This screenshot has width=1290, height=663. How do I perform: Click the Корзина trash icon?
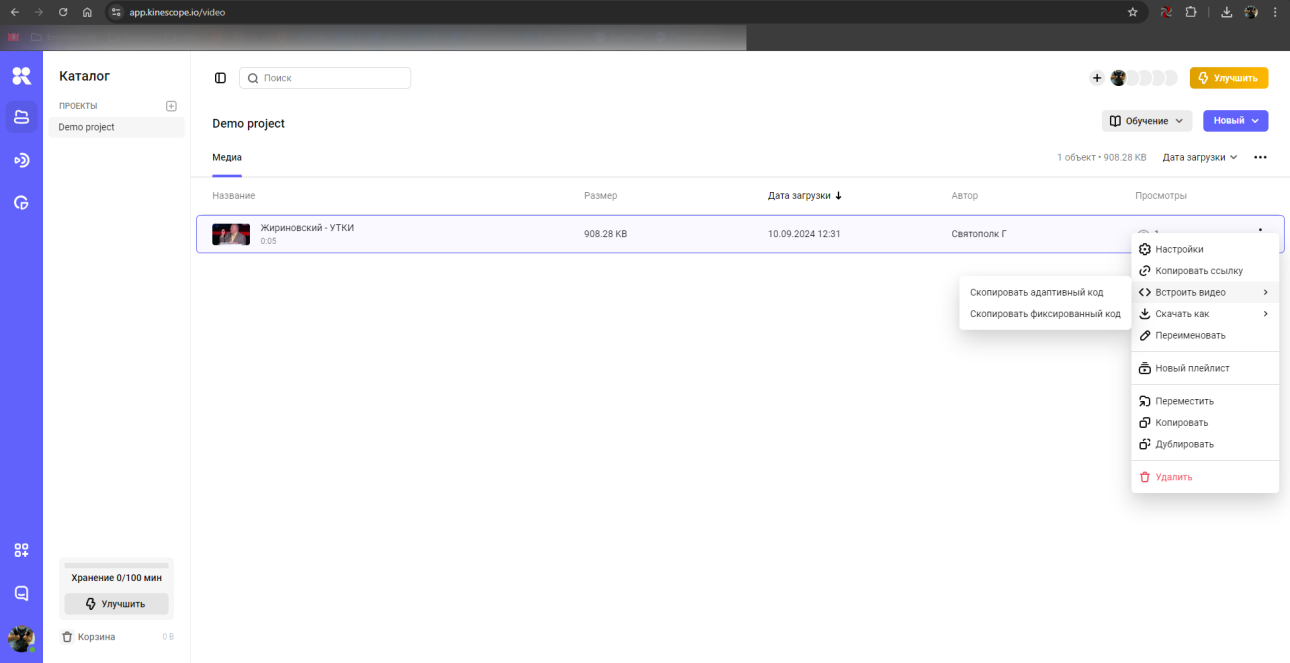point(67,637)
